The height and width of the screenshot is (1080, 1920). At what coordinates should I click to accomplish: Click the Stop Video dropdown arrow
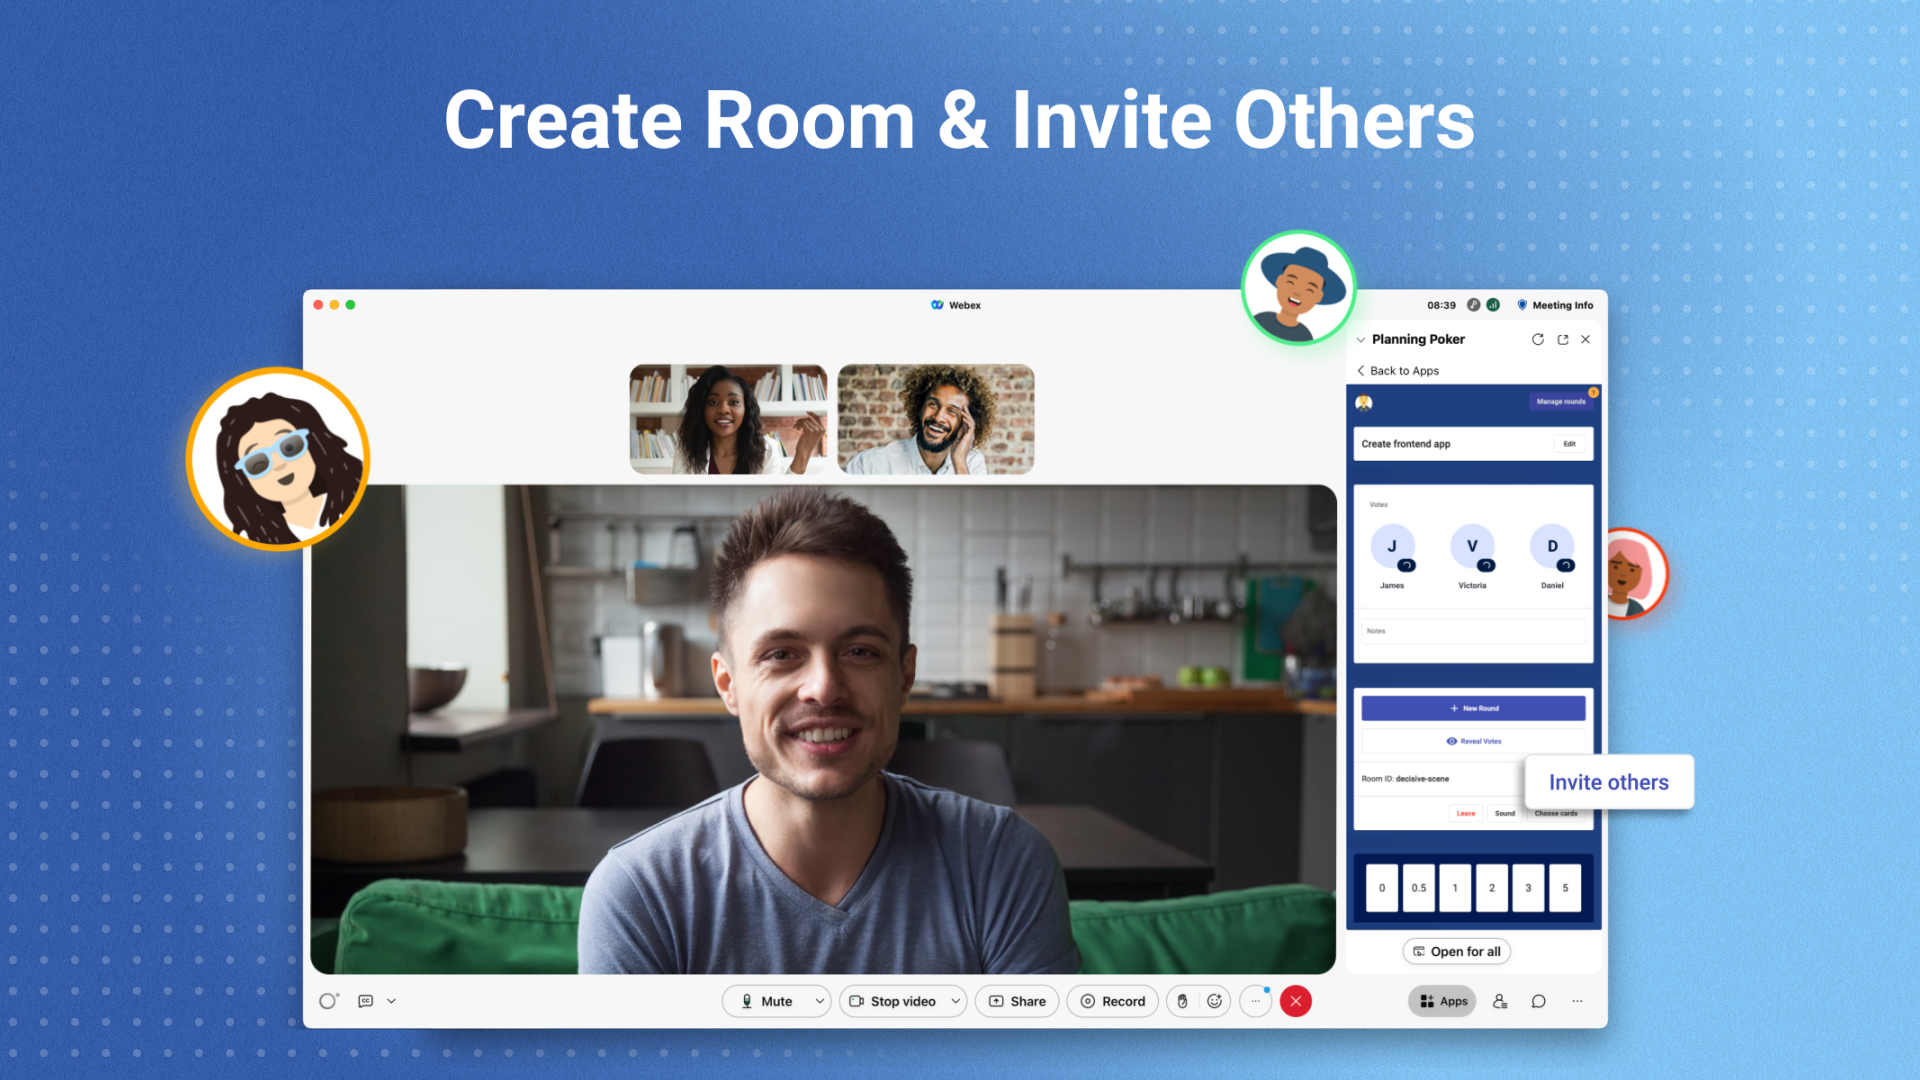tap(955, 1001)
